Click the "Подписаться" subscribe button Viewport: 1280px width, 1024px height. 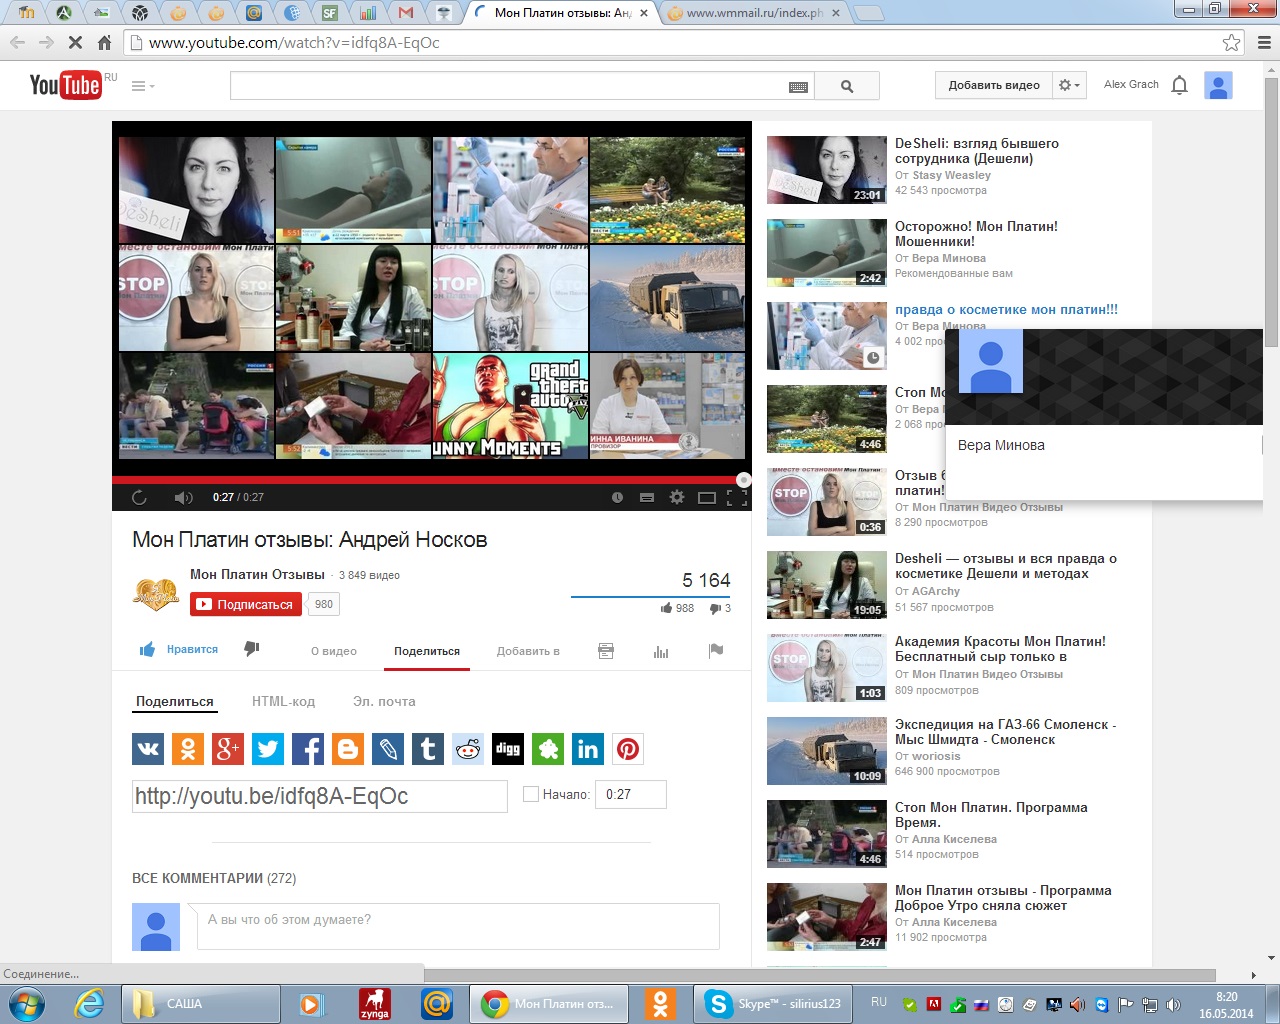pos(246,604)
